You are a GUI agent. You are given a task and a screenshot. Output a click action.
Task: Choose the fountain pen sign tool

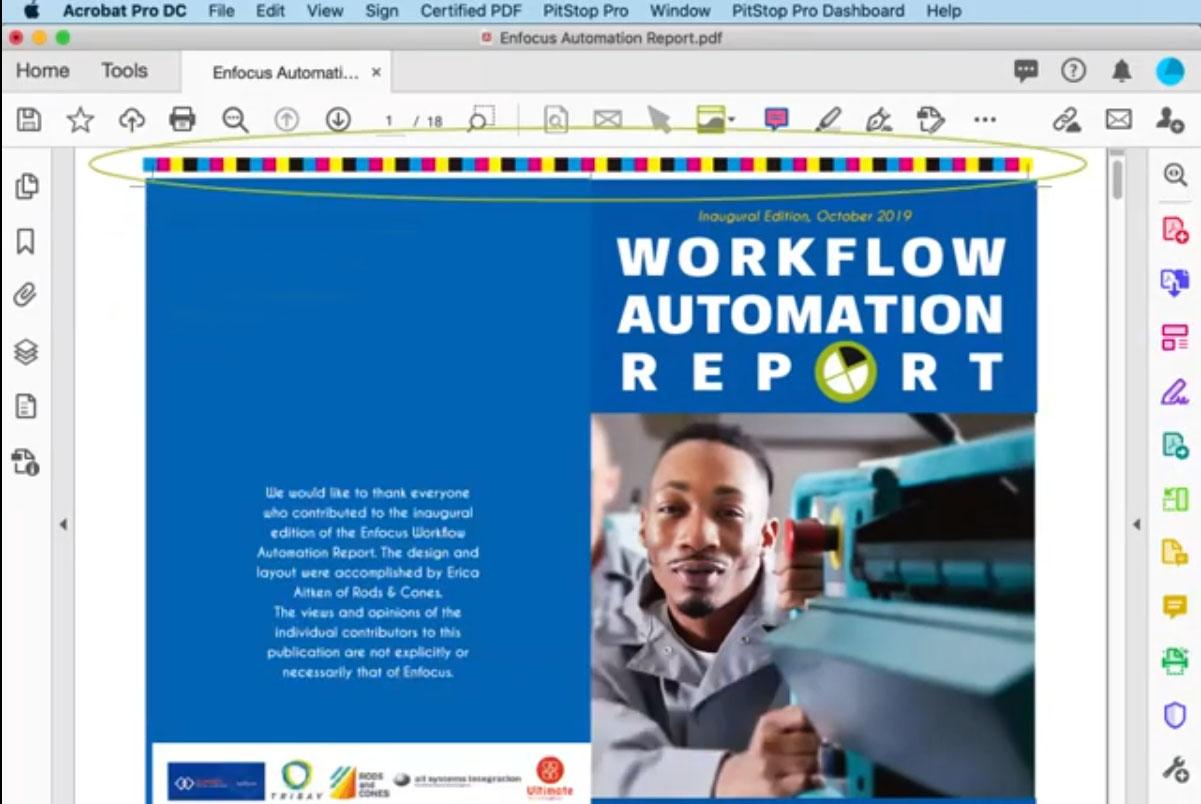coord(878,120)
